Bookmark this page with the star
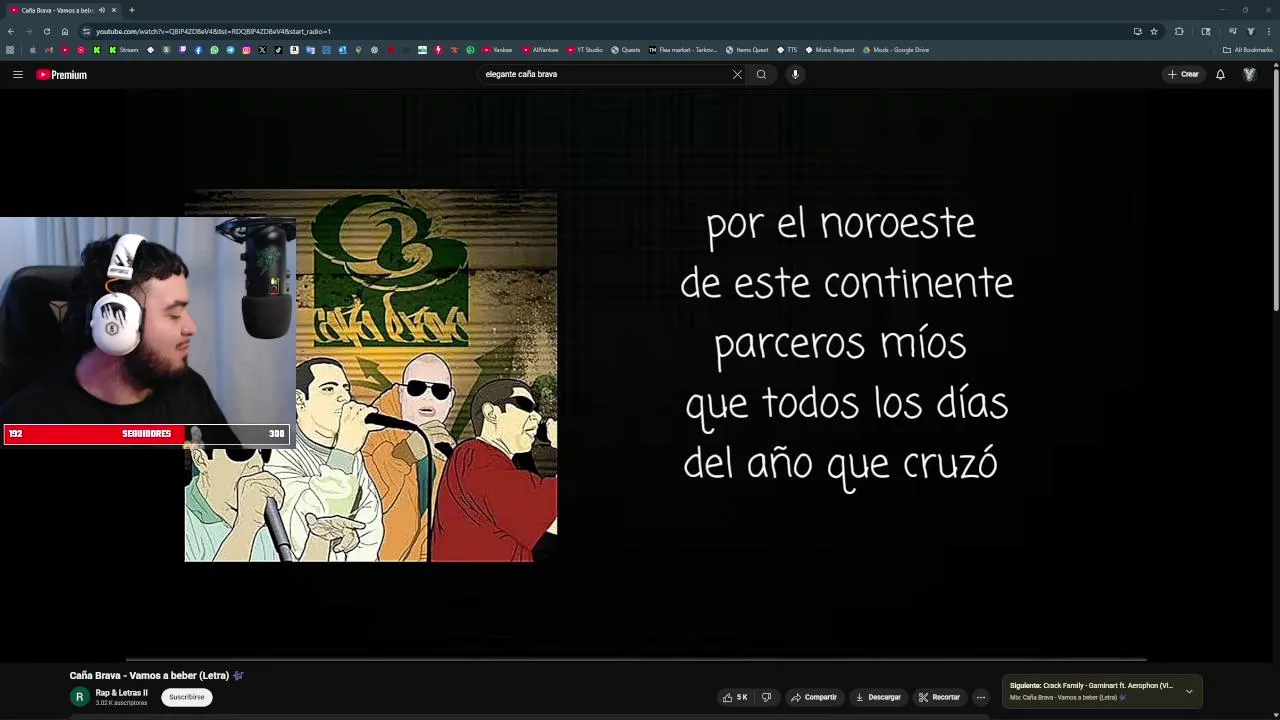This screenshot has height=720, width=1280. [1154, 31]
